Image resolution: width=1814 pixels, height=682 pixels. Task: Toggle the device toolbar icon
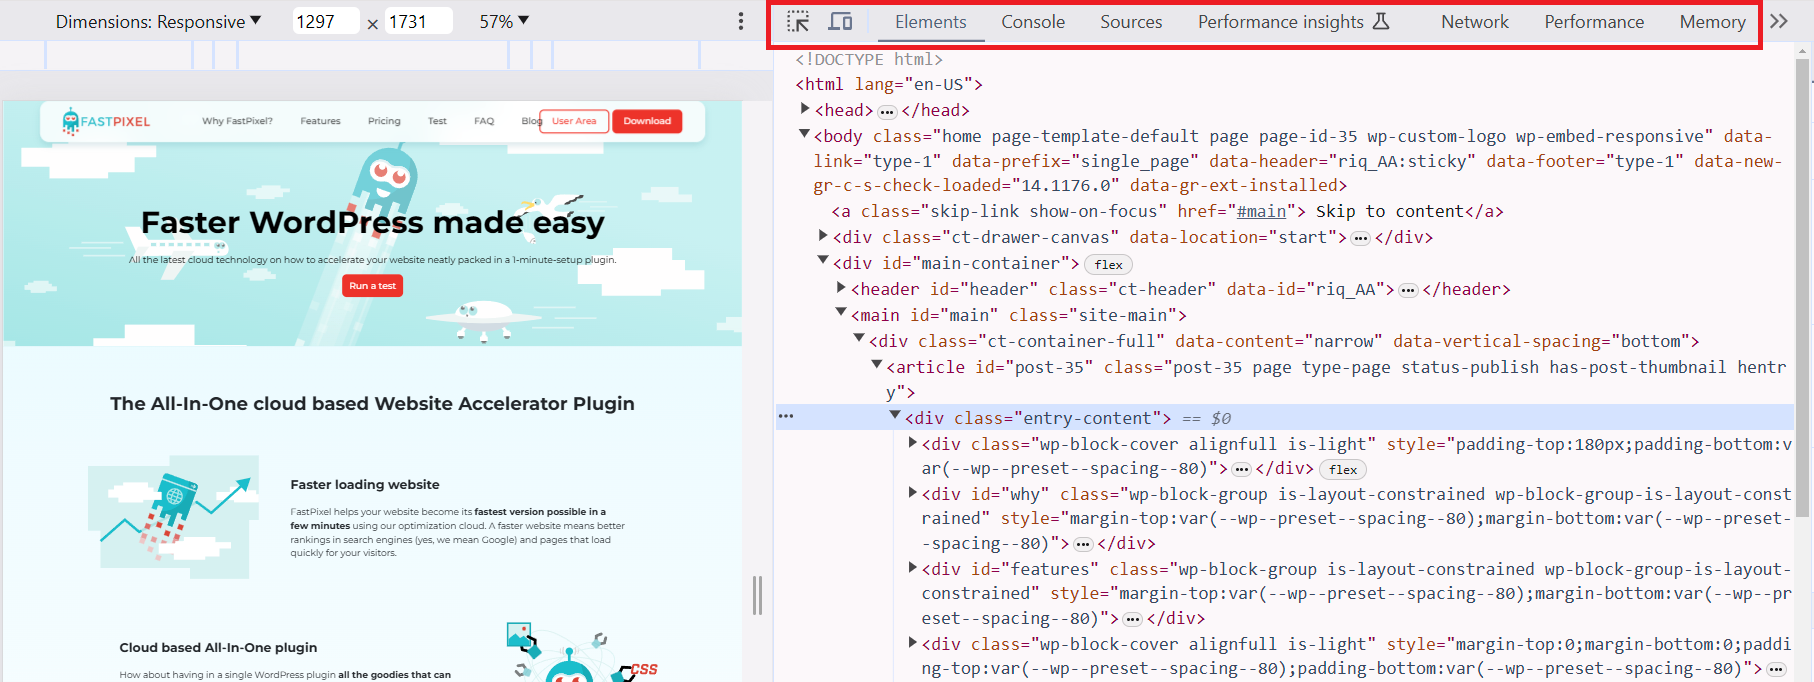pos(841,21)
